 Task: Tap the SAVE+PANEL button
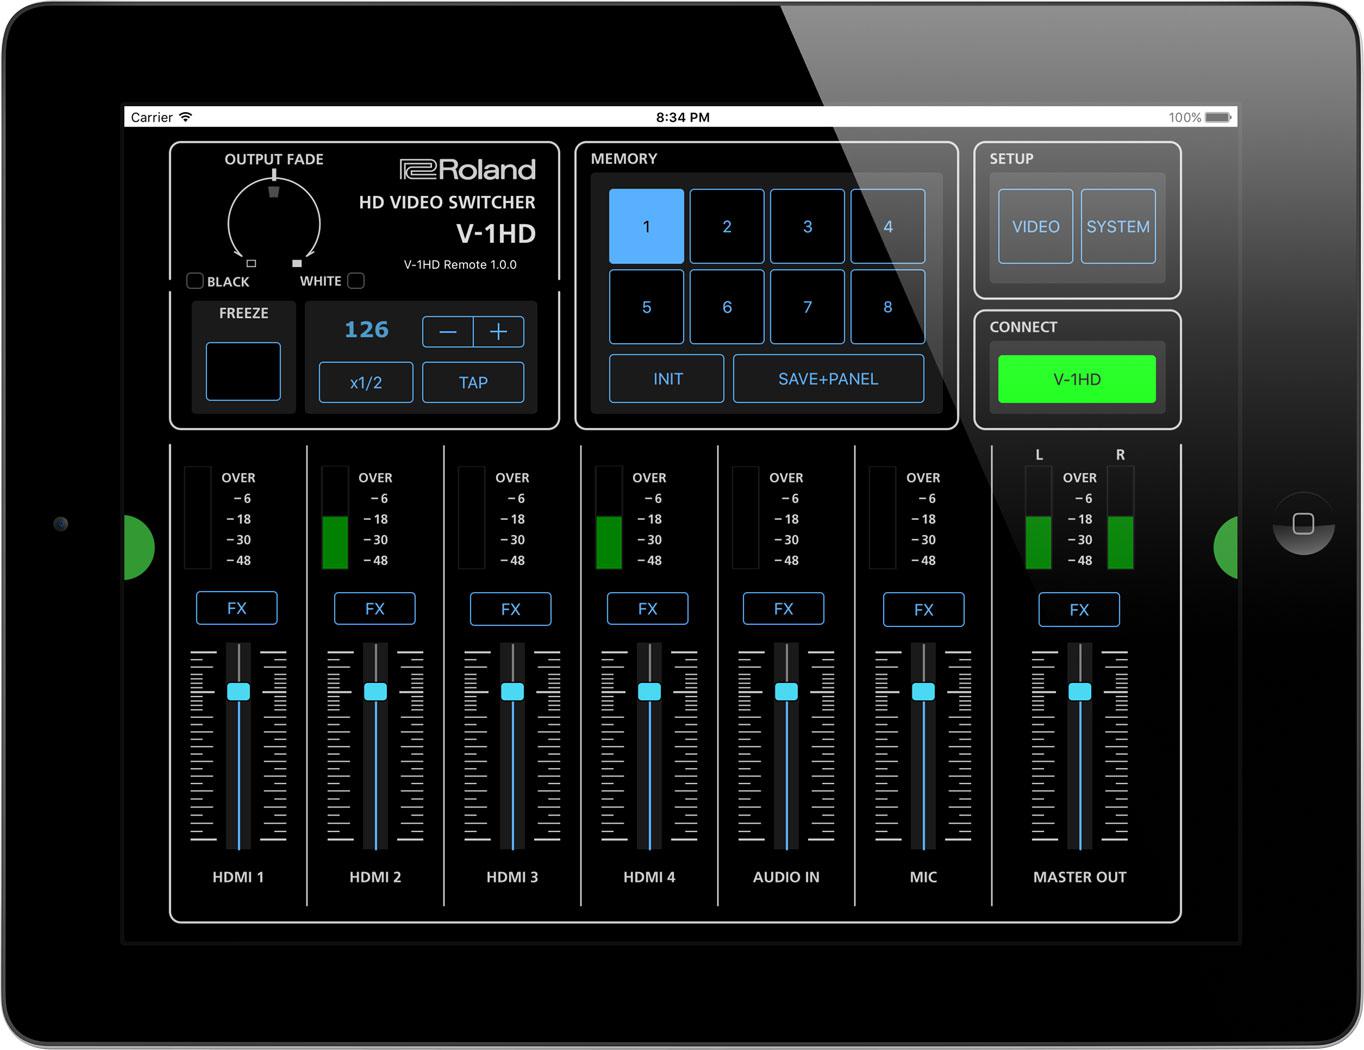click(x=828, y=379)
